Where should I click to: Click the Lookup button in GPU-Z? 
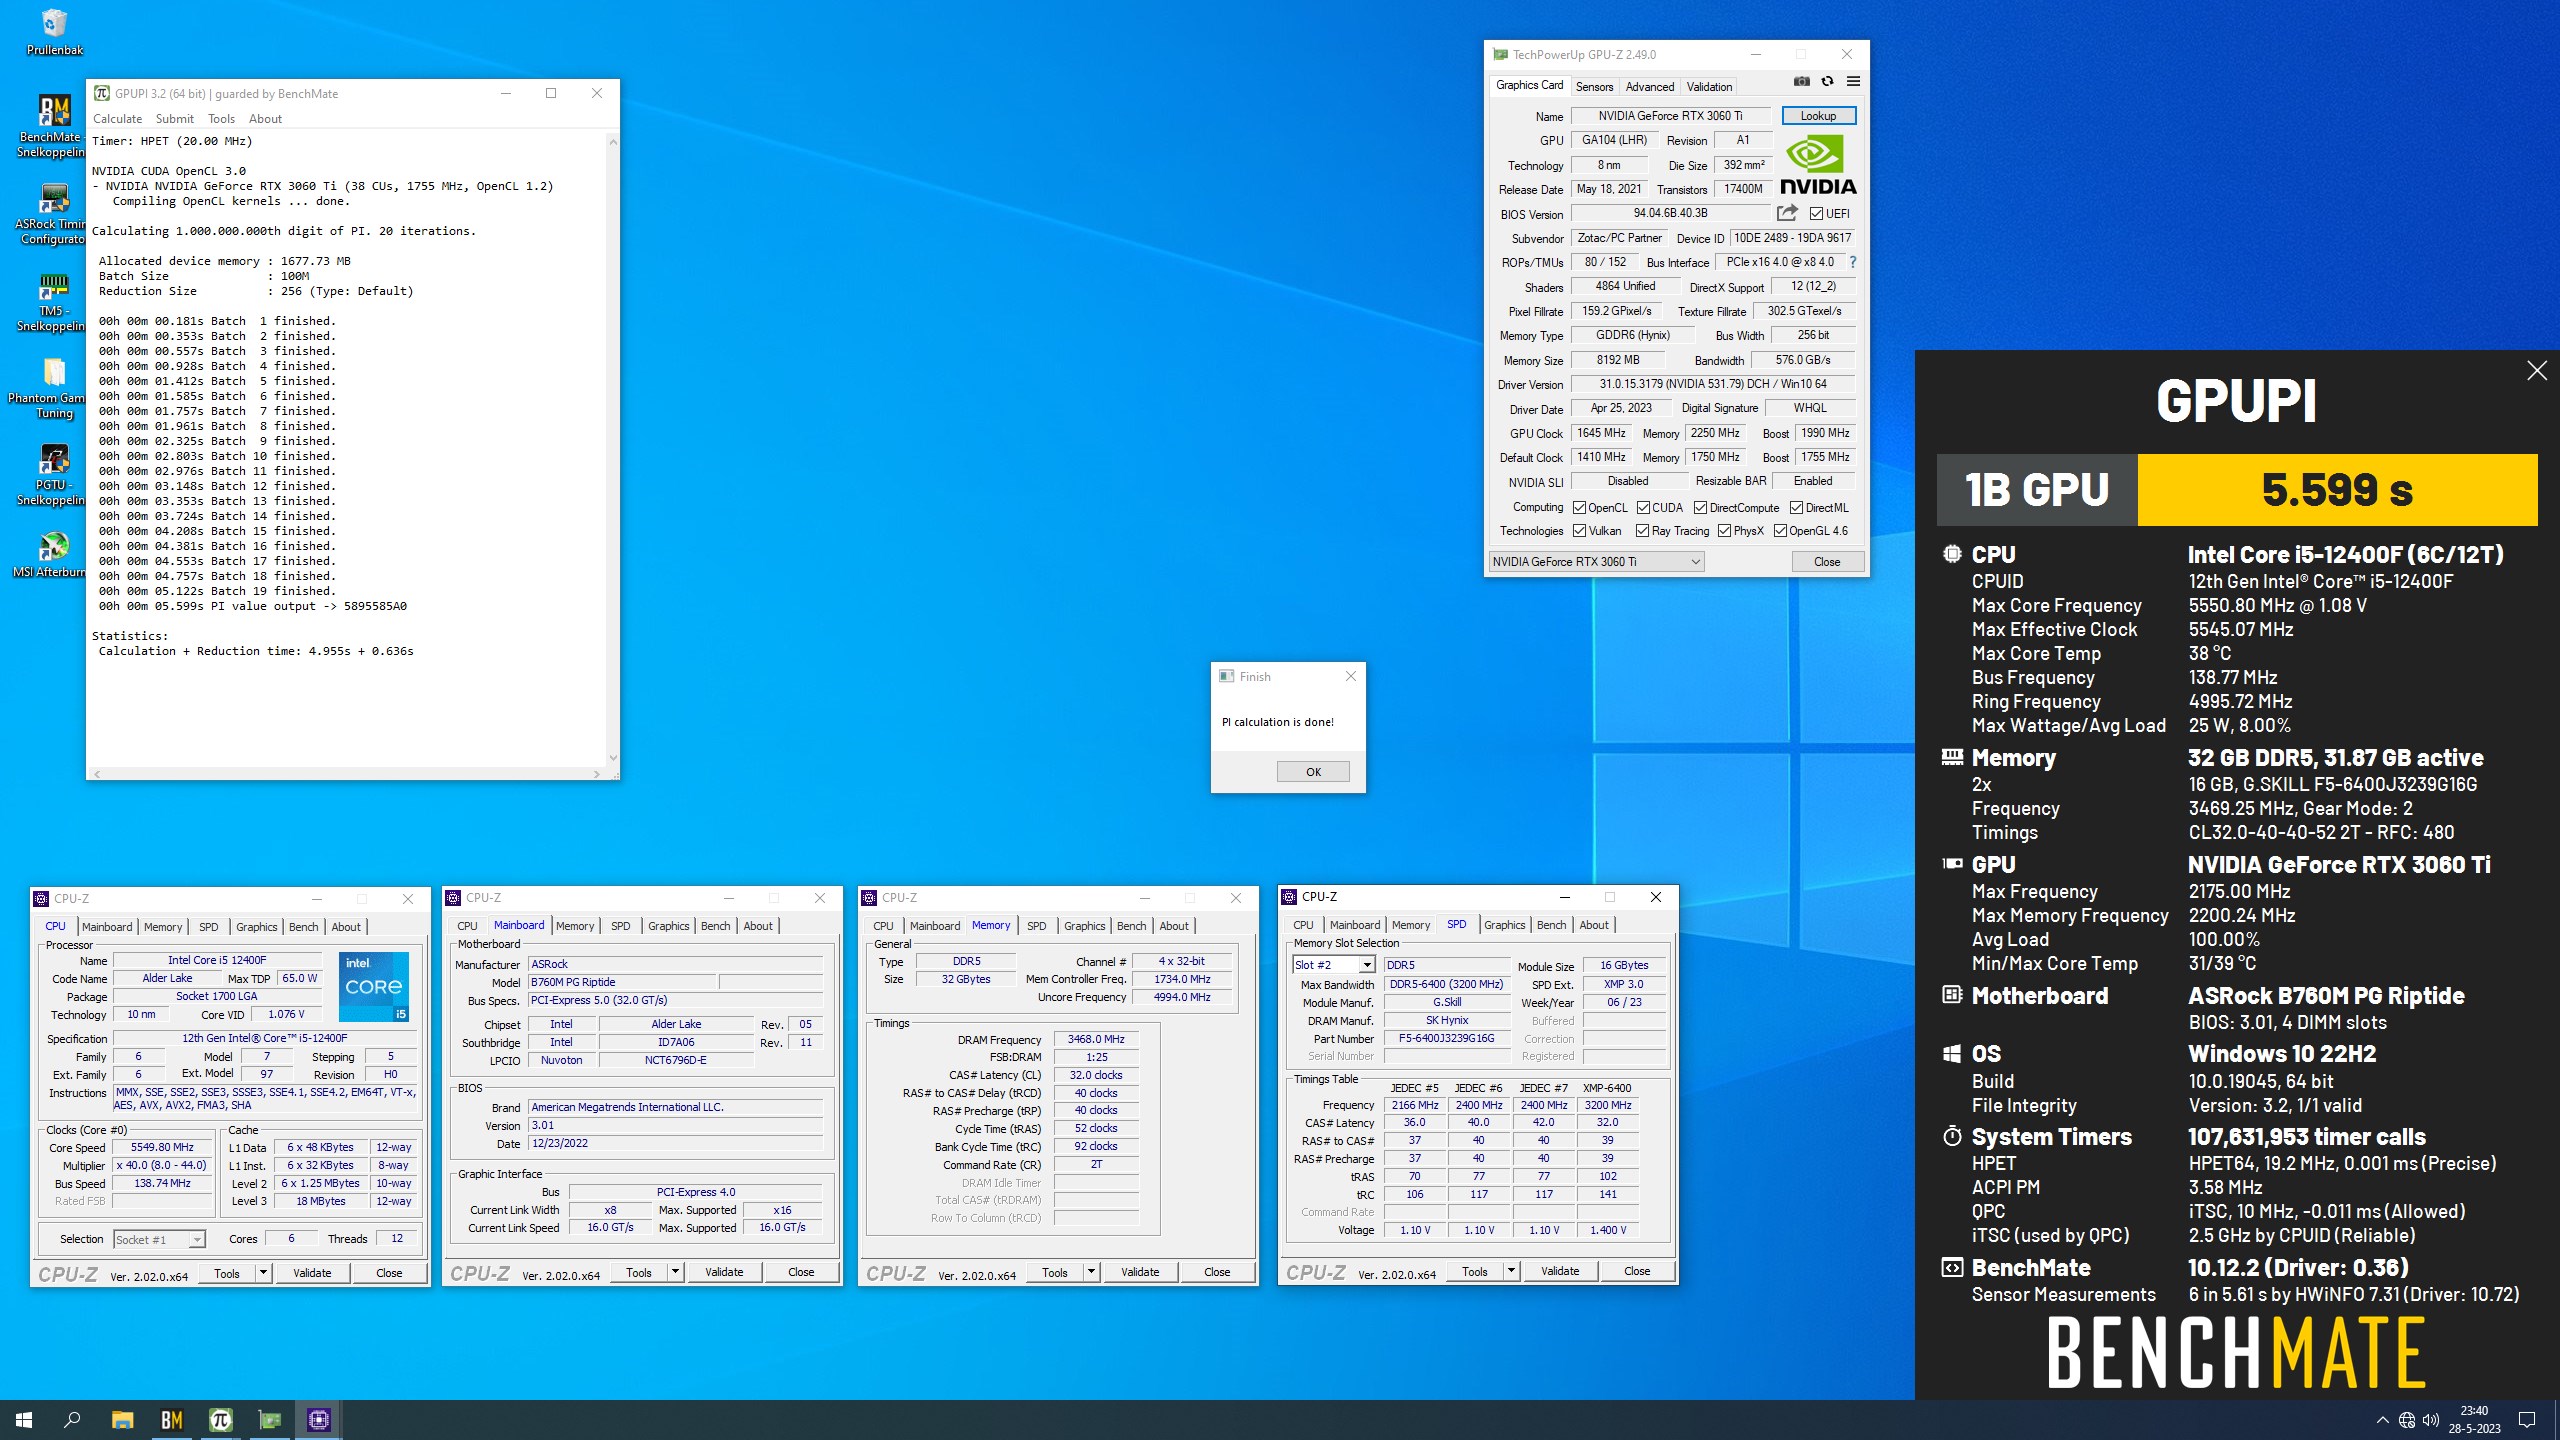coord(1818,116)
